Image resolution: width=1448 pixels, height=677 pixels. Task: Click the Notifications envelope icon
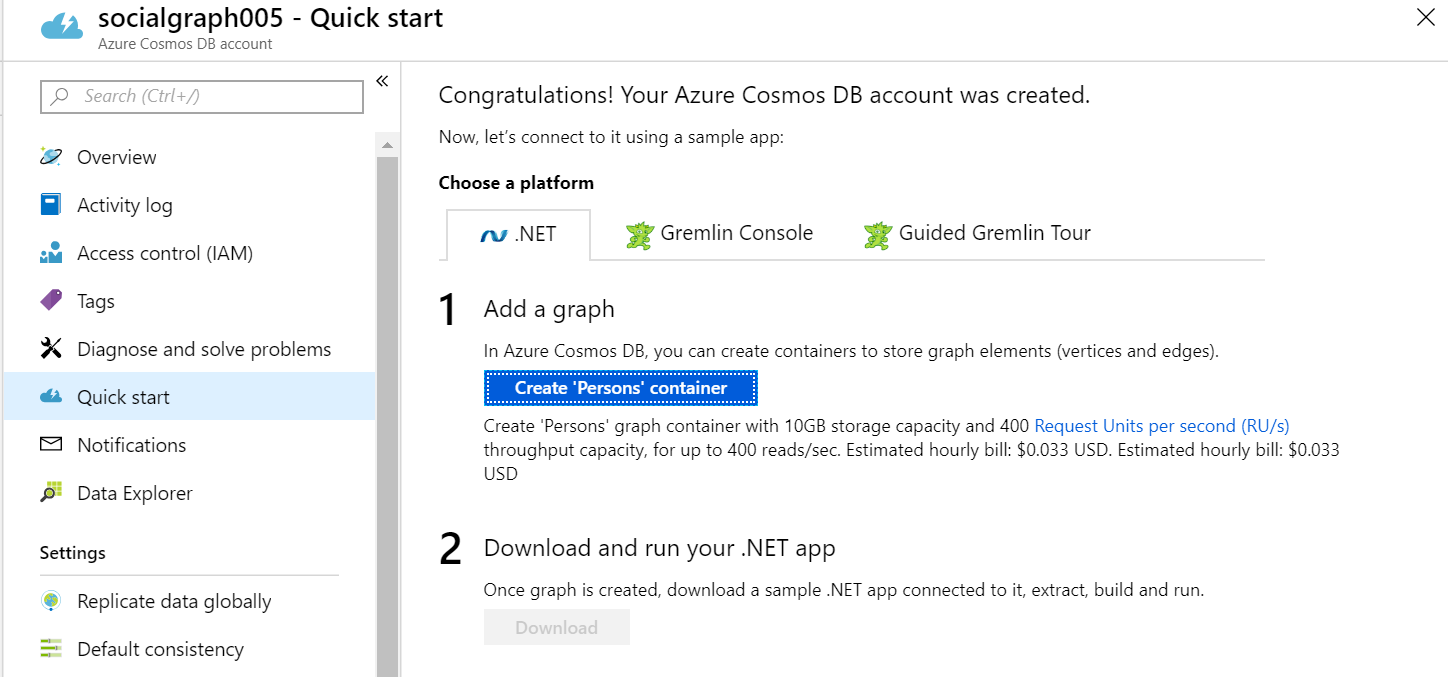tap(51, 445)
